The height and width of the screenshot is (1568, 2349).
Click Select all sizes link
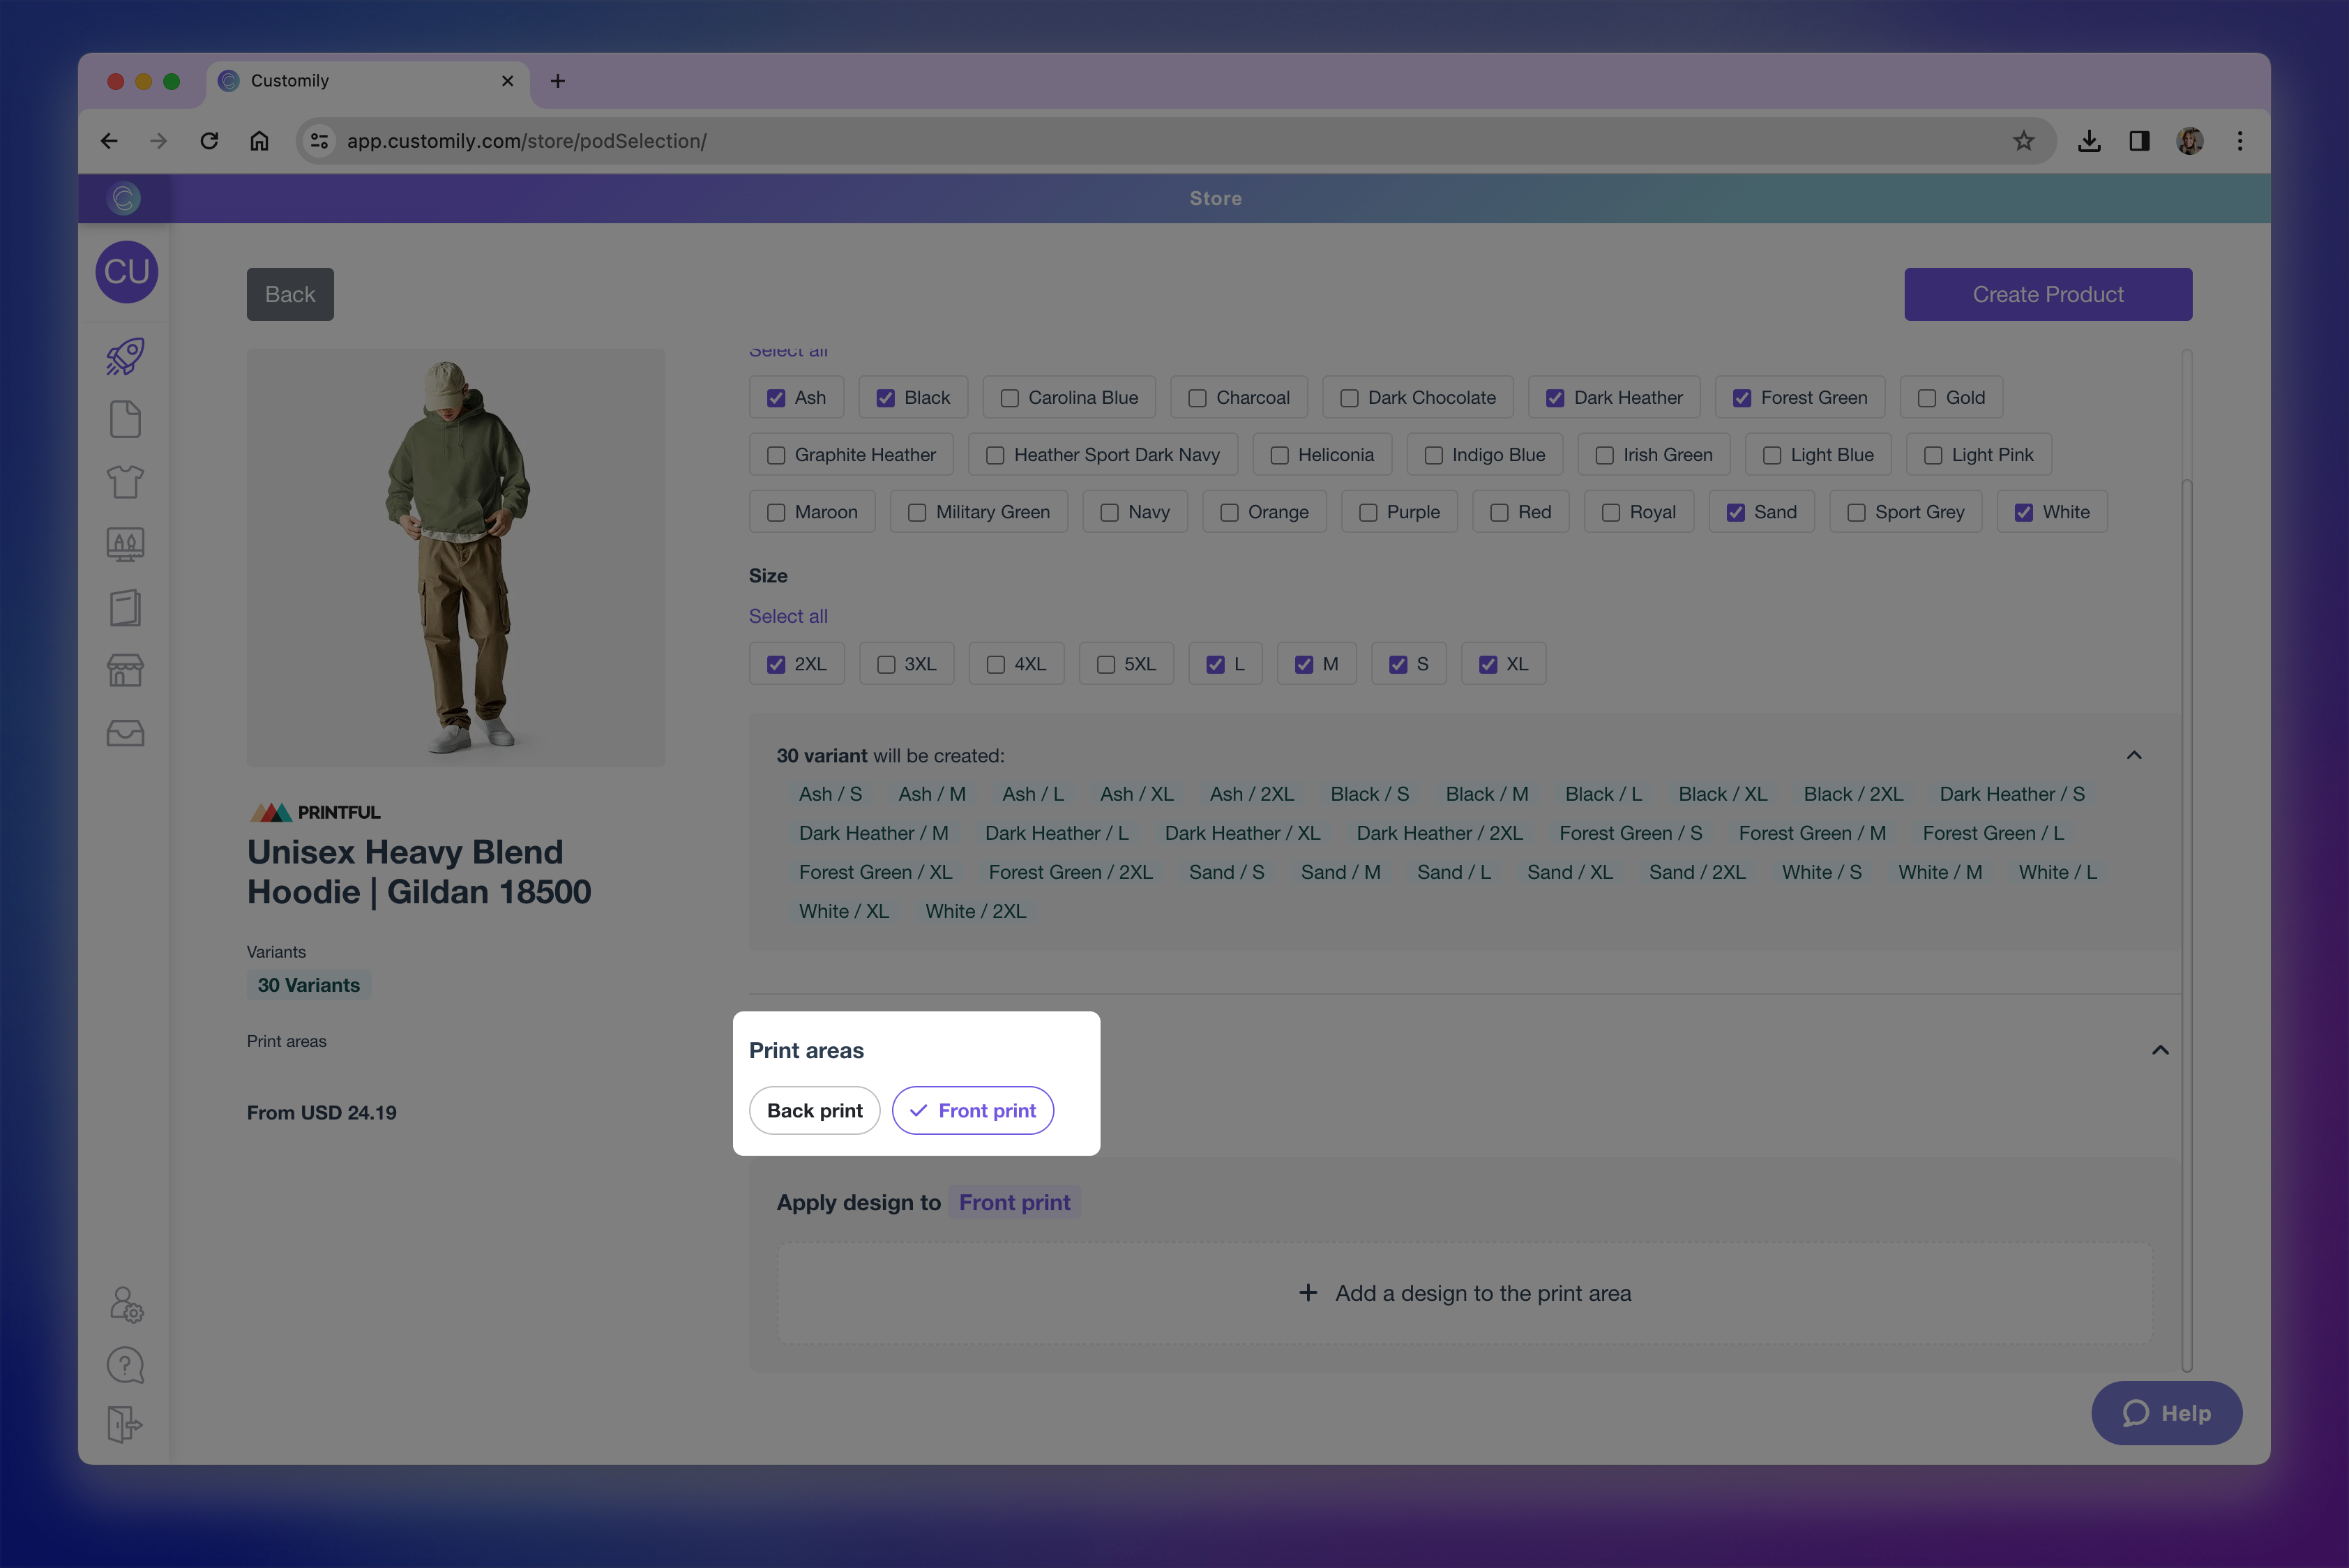coord(788,616)
